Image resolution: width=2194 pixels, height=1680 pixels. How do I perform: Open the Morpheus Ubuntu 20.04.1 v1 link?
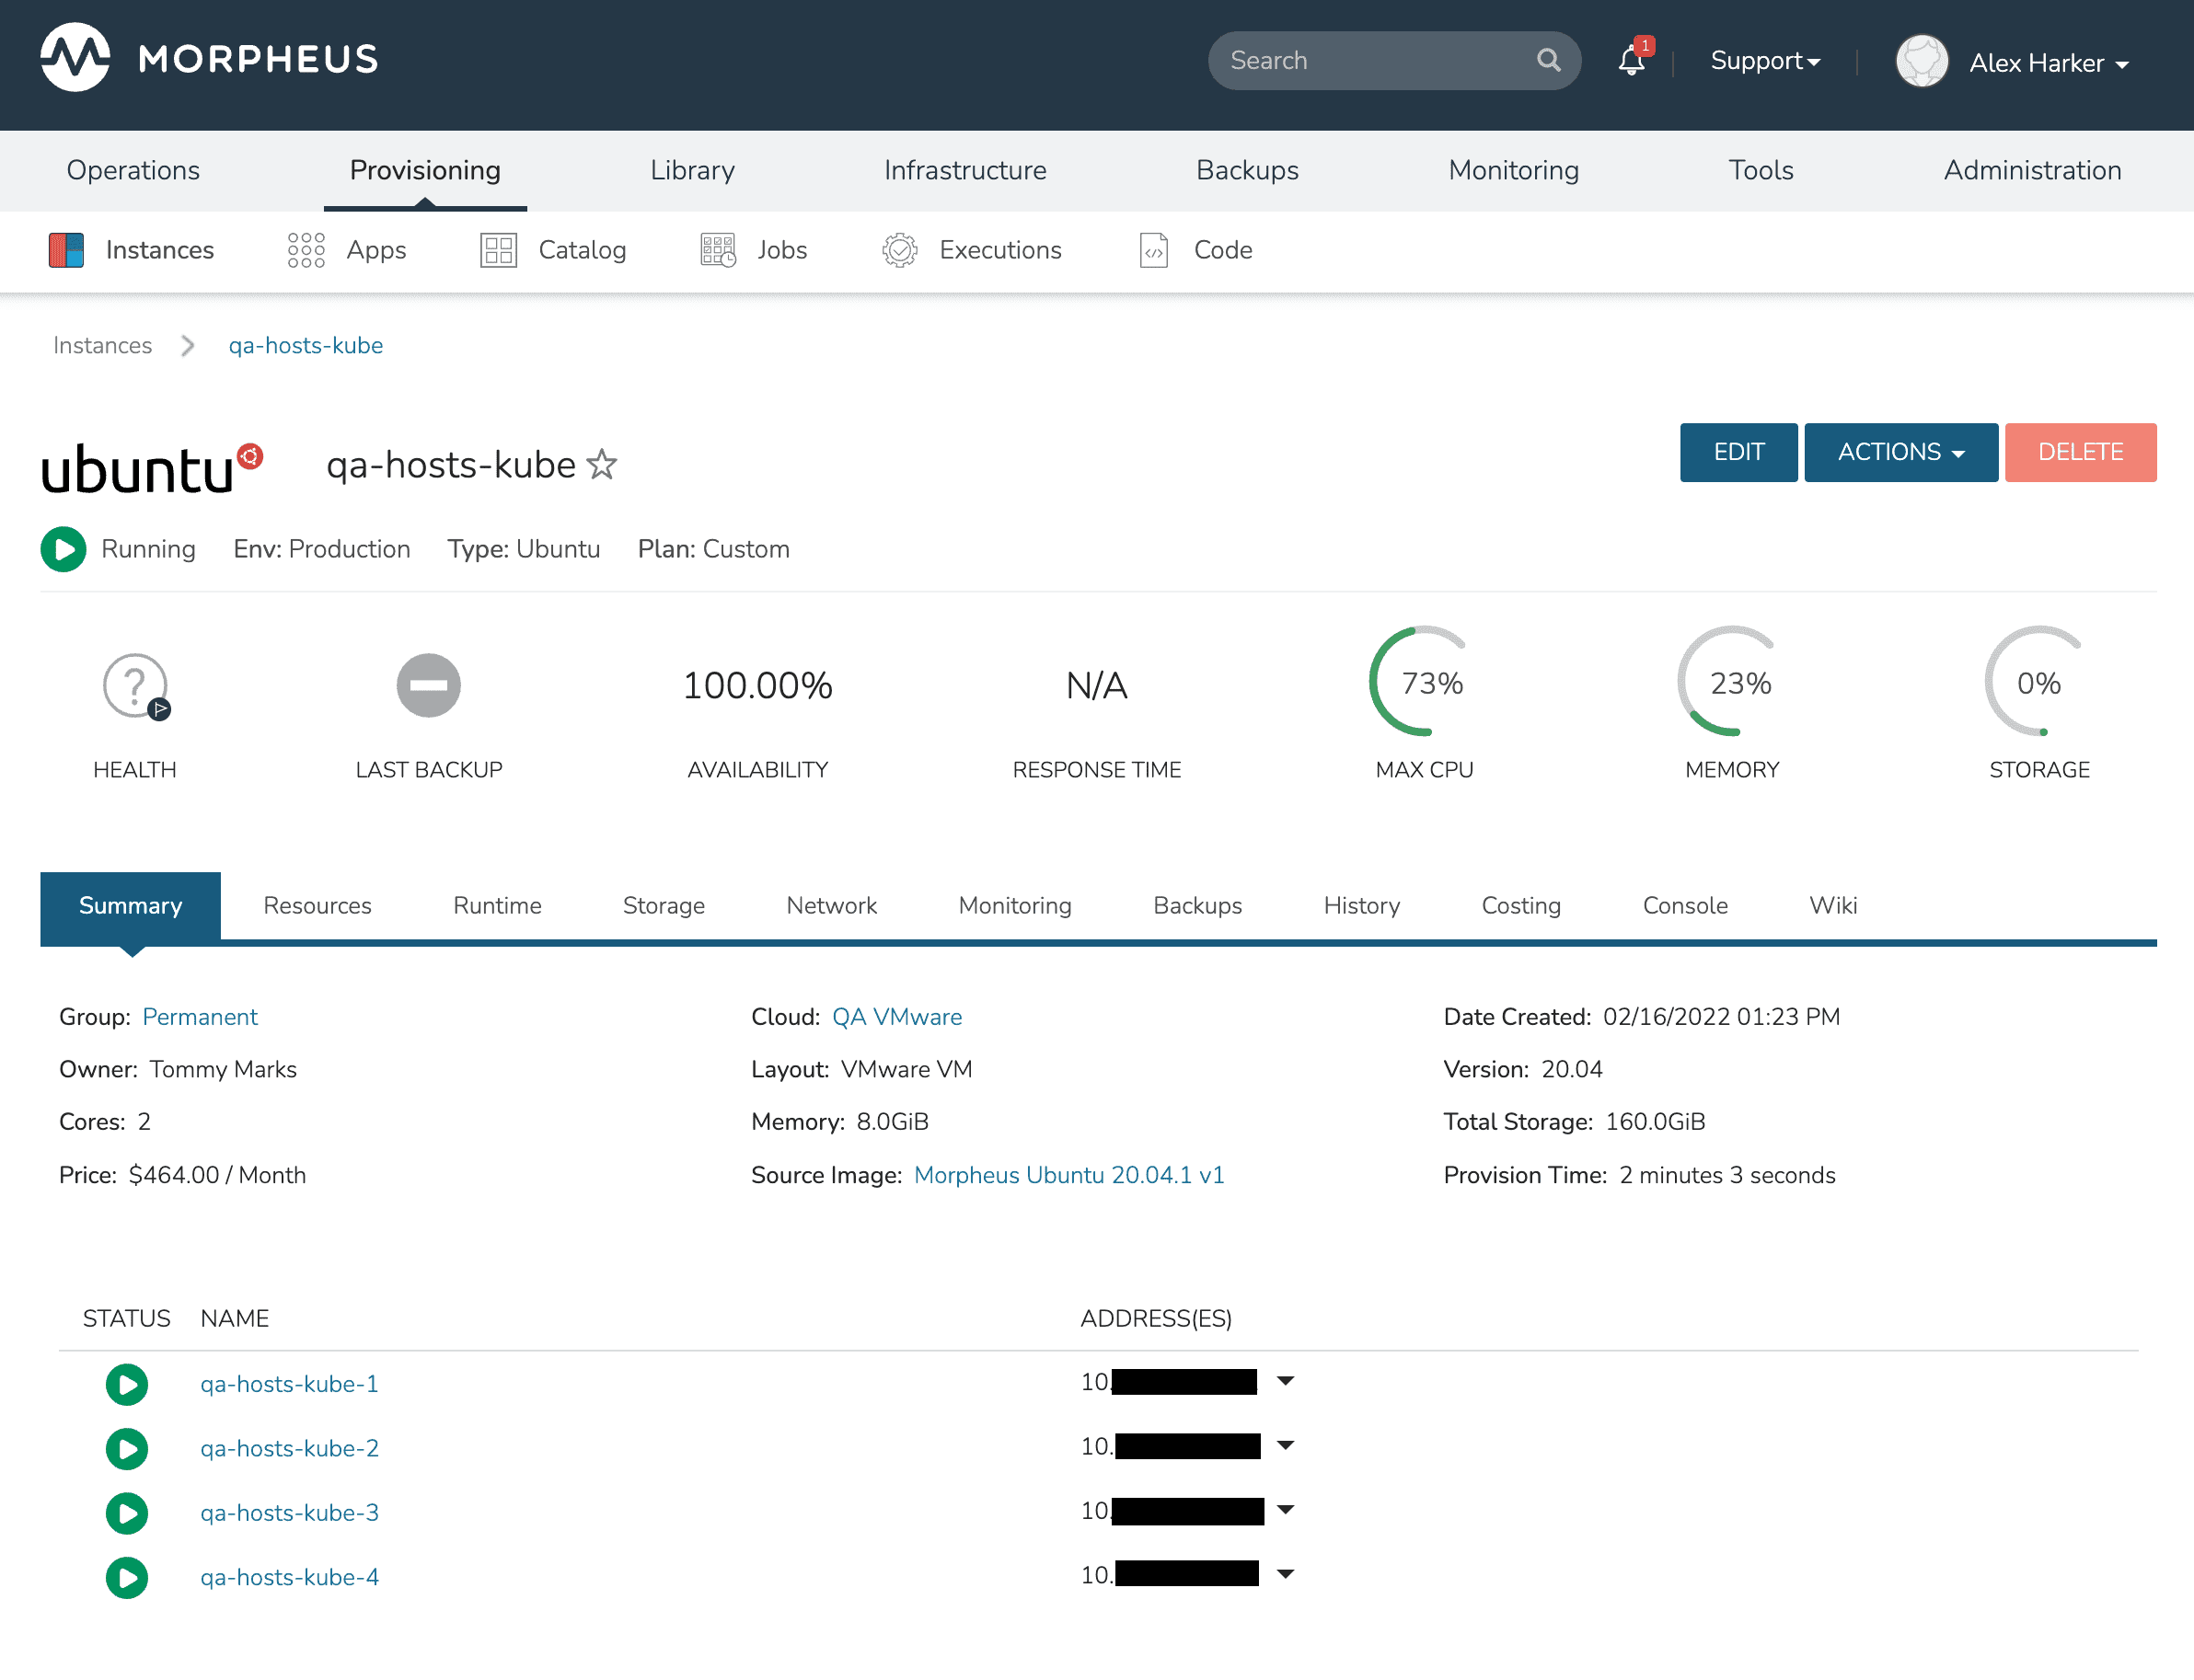click(x=1068, y=1175)
